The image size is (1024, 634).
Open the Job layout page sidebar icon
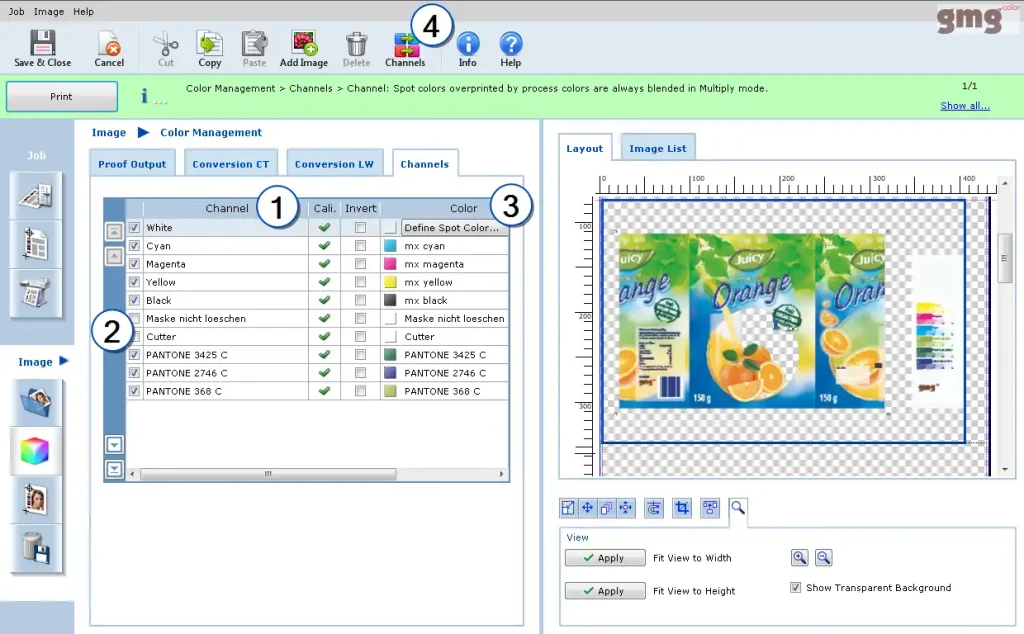[36, 244]
